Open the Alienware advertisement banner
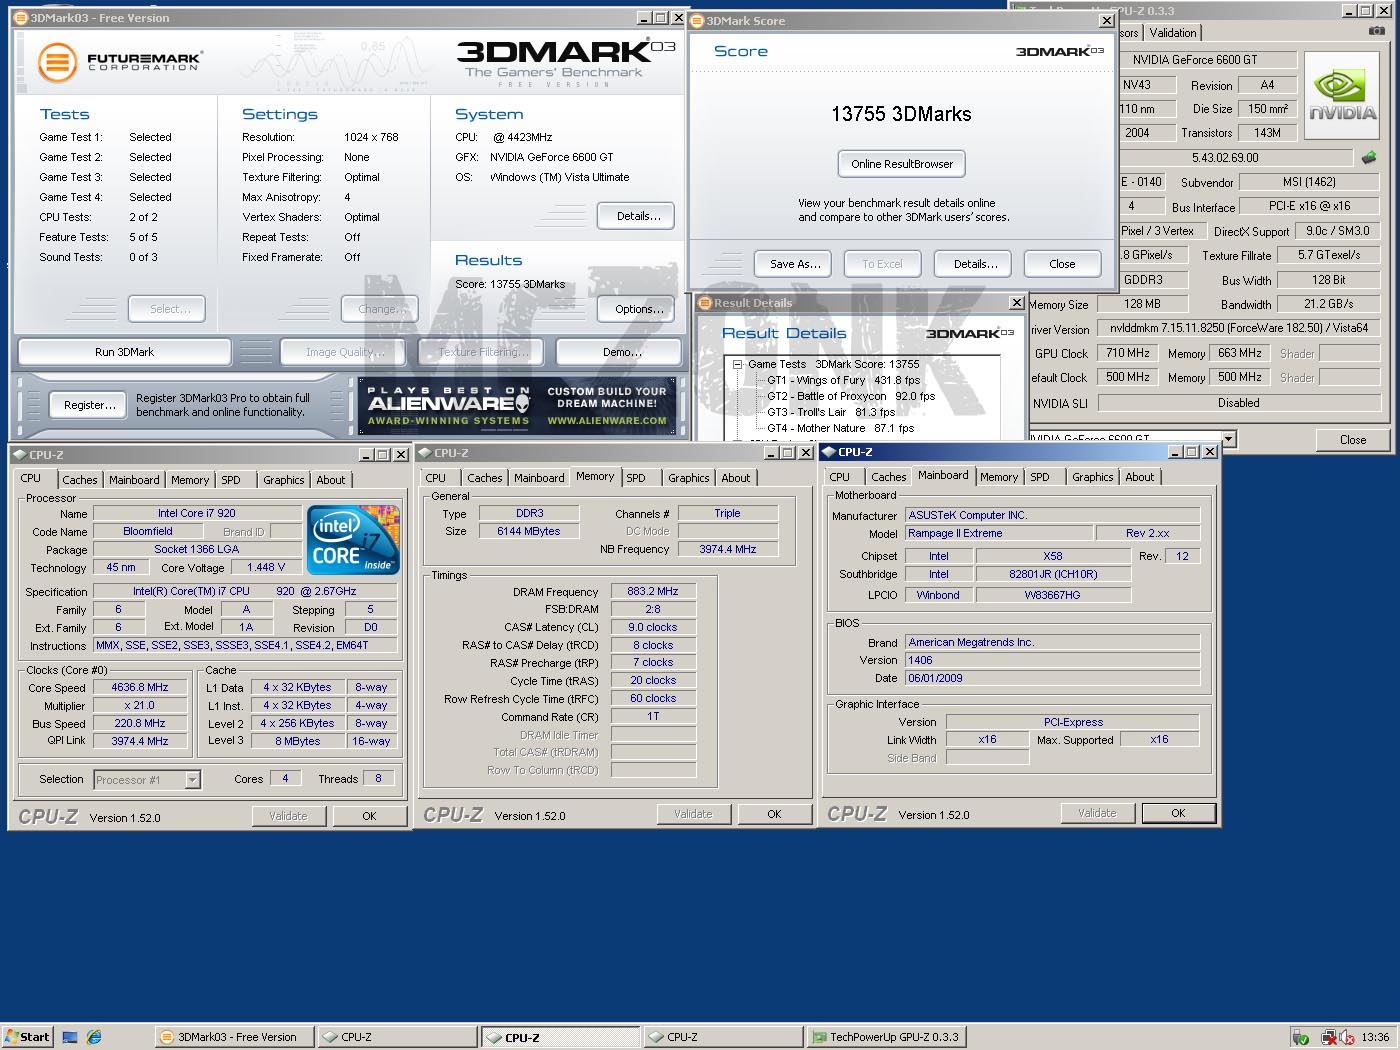This screenshot has height=1050, width=1400. [517, 405]
